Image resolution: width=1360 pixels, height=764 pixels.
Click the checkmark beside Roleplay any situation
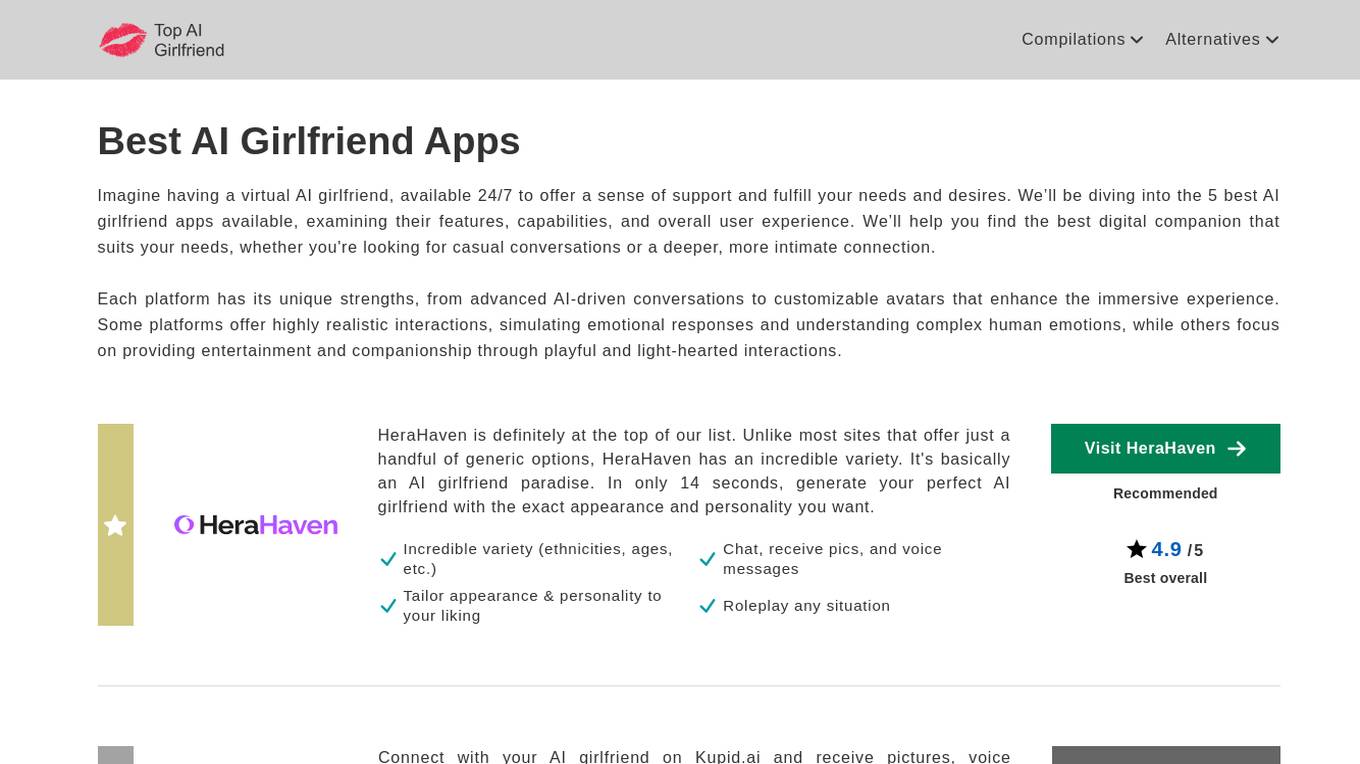point(707,606)
